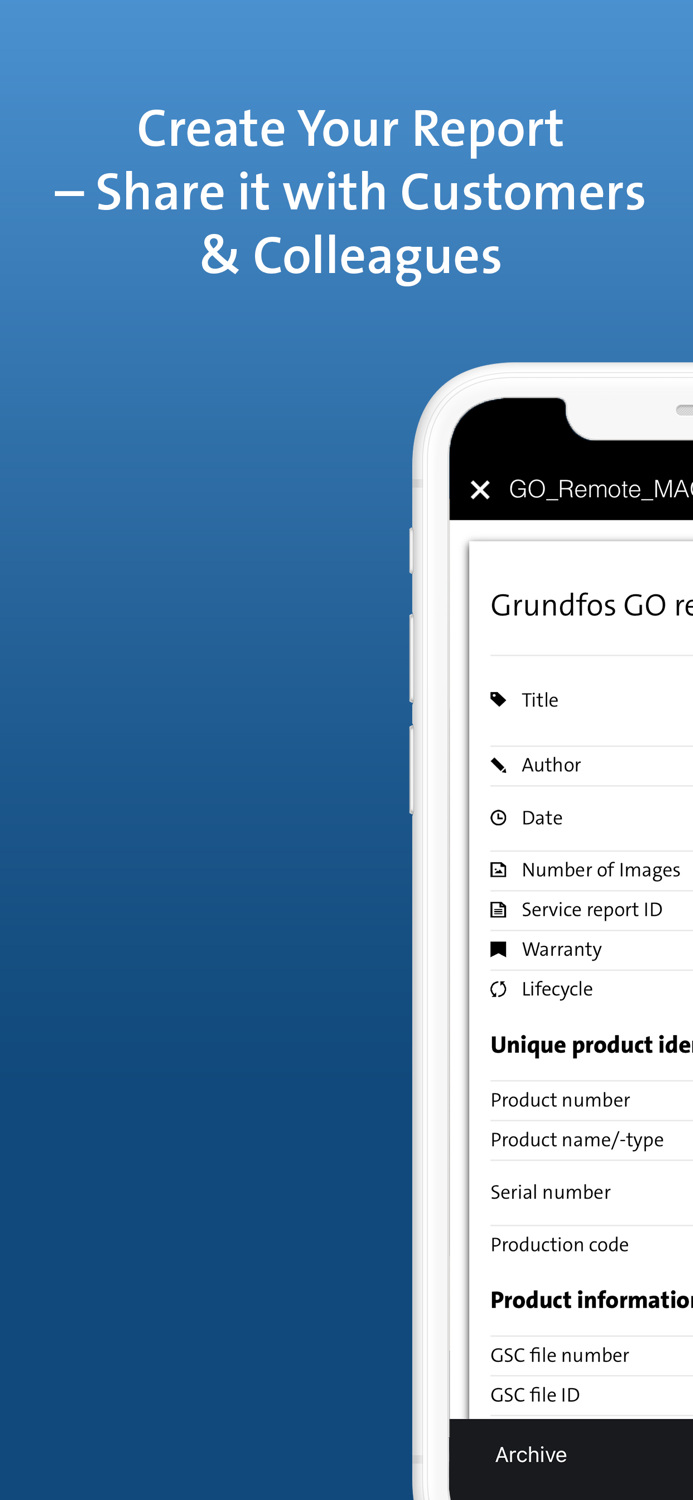This screenshot has width=693, height=1500.
Task: Select the 'Service report ID' label
Action: pos(592,909)
